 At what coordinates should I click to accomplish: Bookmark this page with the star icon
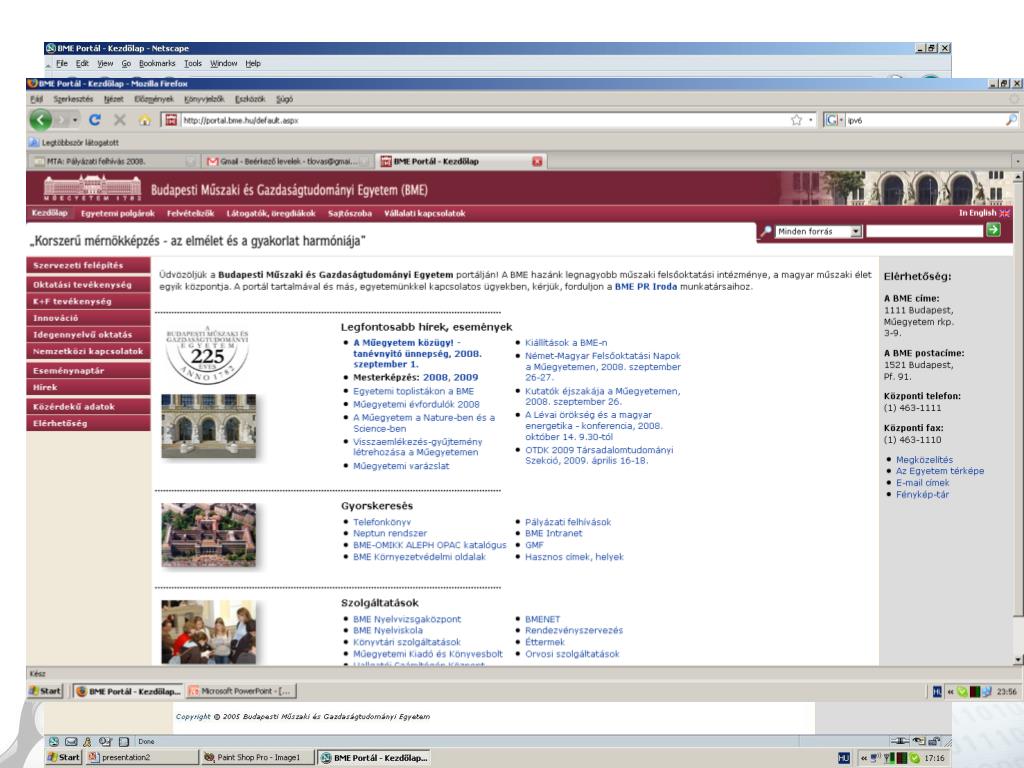click(796, 120)
